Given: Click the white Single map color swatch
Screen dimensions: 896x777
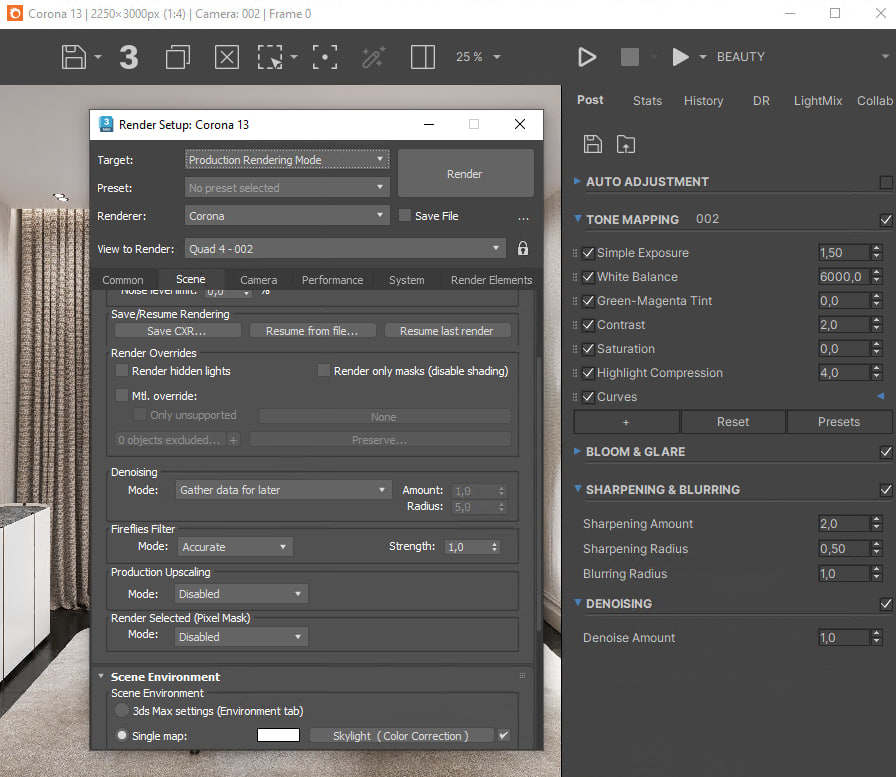Looking at the screenshot, I should coord(278,735).
